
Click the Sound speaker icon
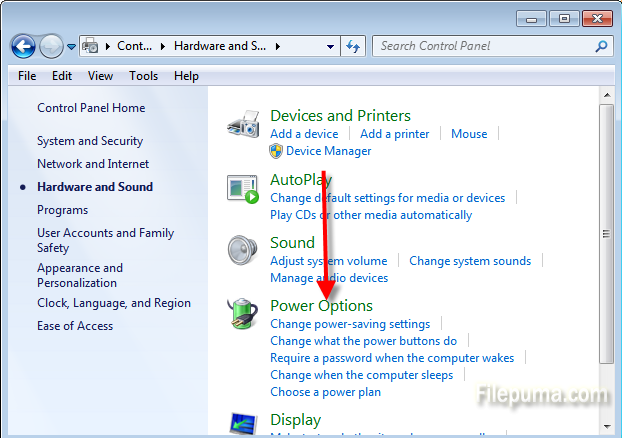pos(243,250)
